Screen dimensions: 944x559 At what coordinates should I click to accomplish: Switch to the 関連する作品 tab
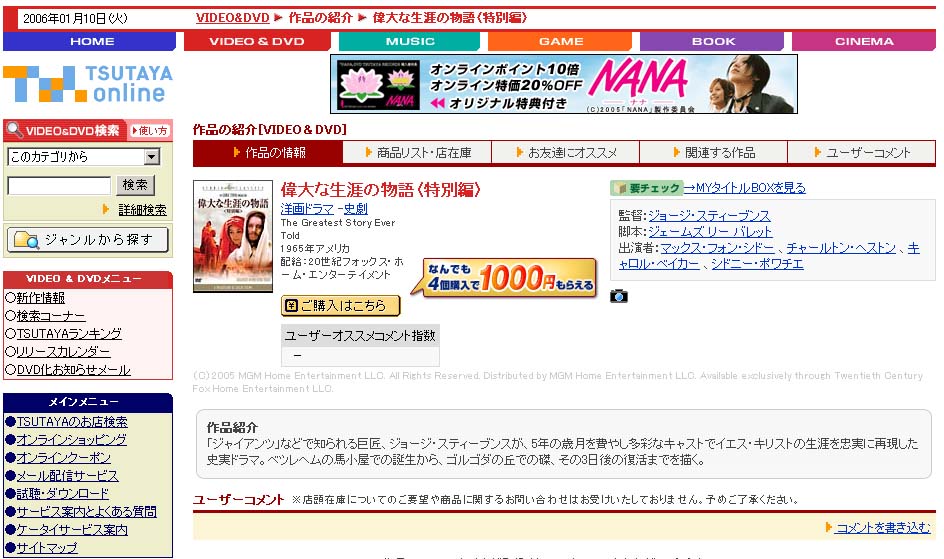(x=713, y=153)
